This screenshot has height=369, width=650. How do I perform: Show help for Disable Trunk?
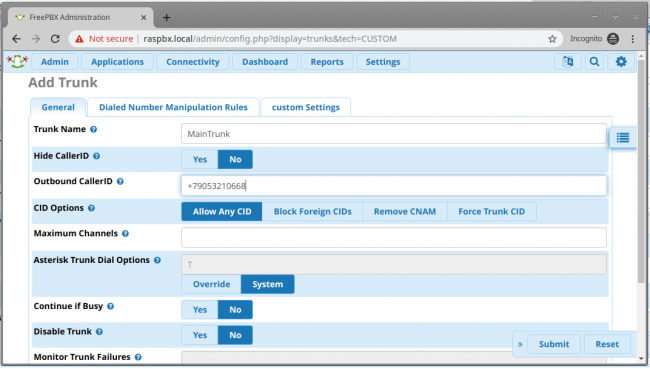(99, 332)
